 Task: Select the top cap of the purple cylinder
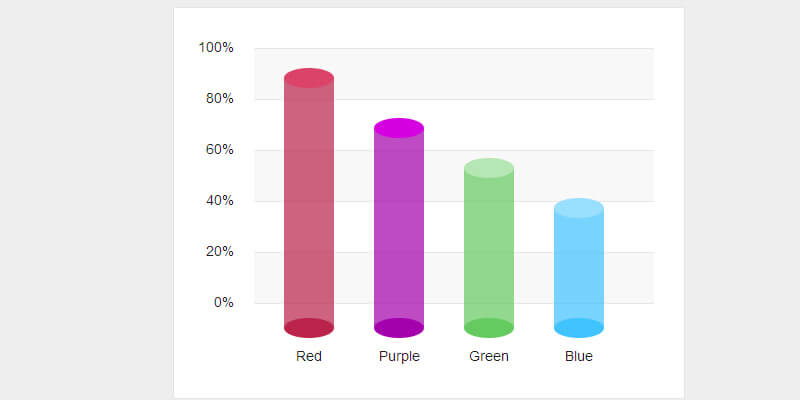click(x=399, y=128)
